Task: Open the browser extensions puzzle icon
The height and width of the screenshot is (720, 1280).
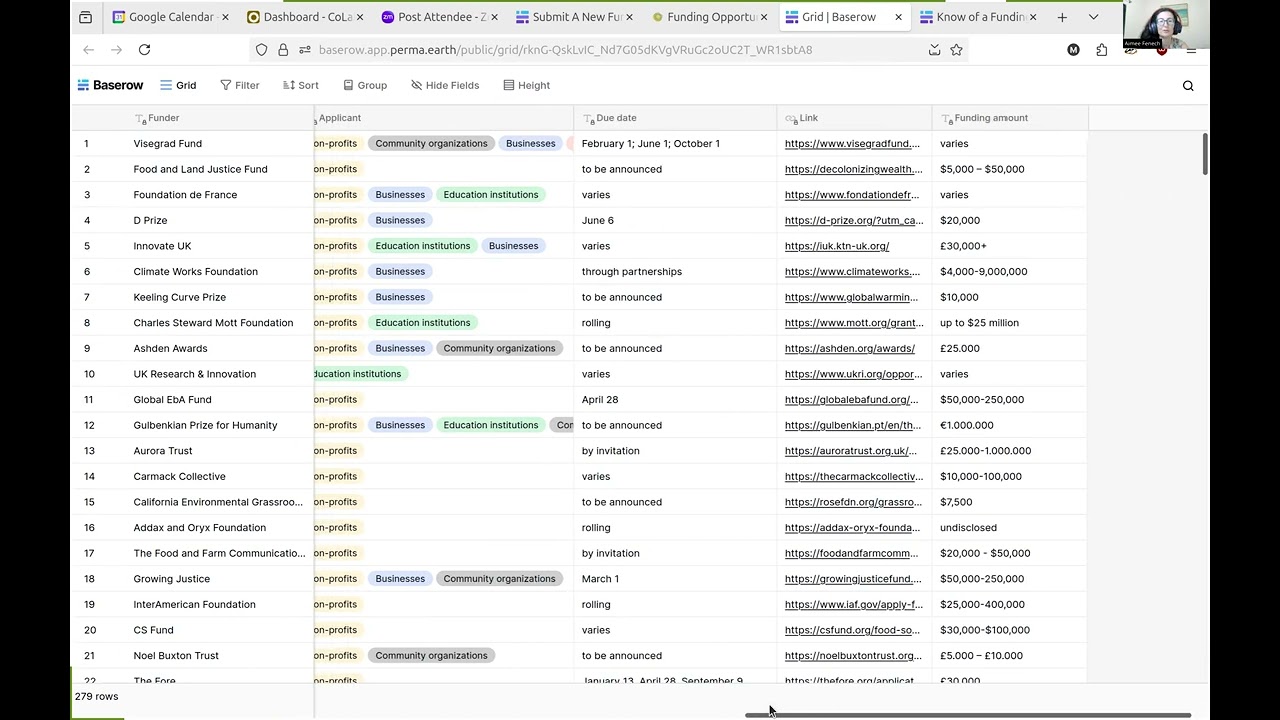Action: tap(1102, 49)
